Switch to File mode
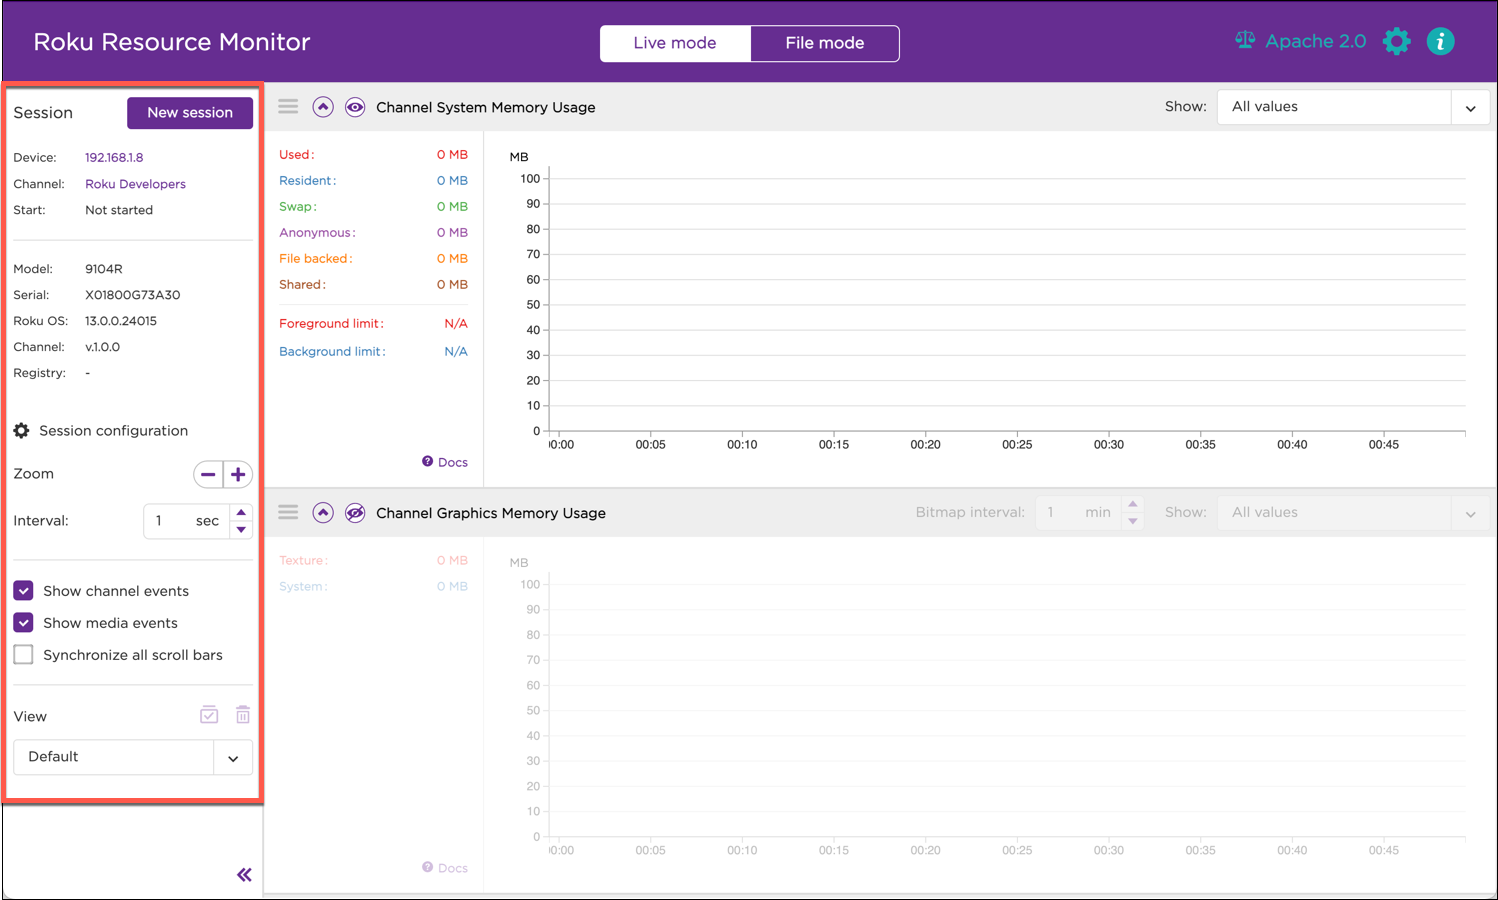1498x900 pixels. coord(823,43)
